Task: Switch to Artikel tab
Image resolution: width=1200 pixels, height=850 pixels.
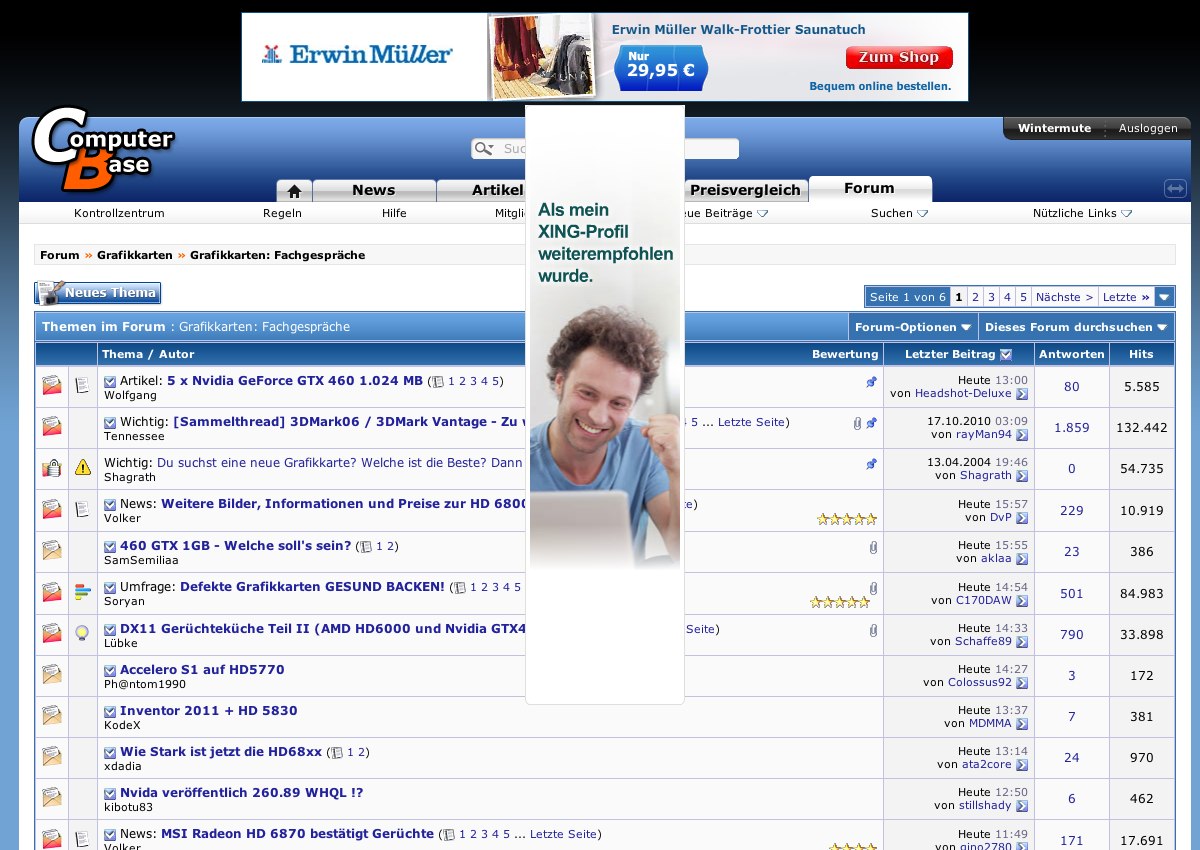Action: 497,190
